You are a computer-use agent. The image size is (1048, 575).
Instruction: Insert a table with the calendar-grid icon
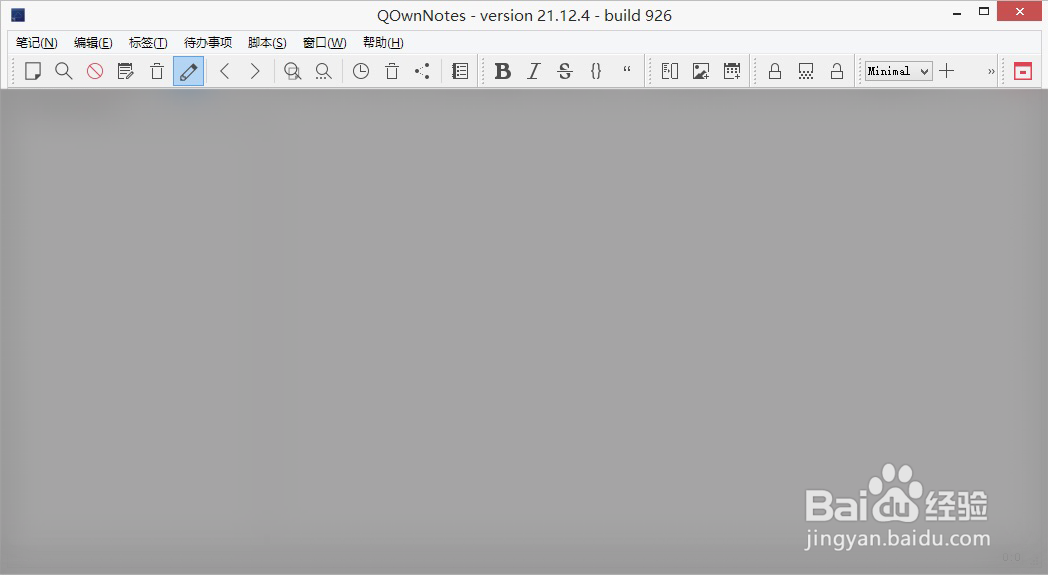[732, 71]
